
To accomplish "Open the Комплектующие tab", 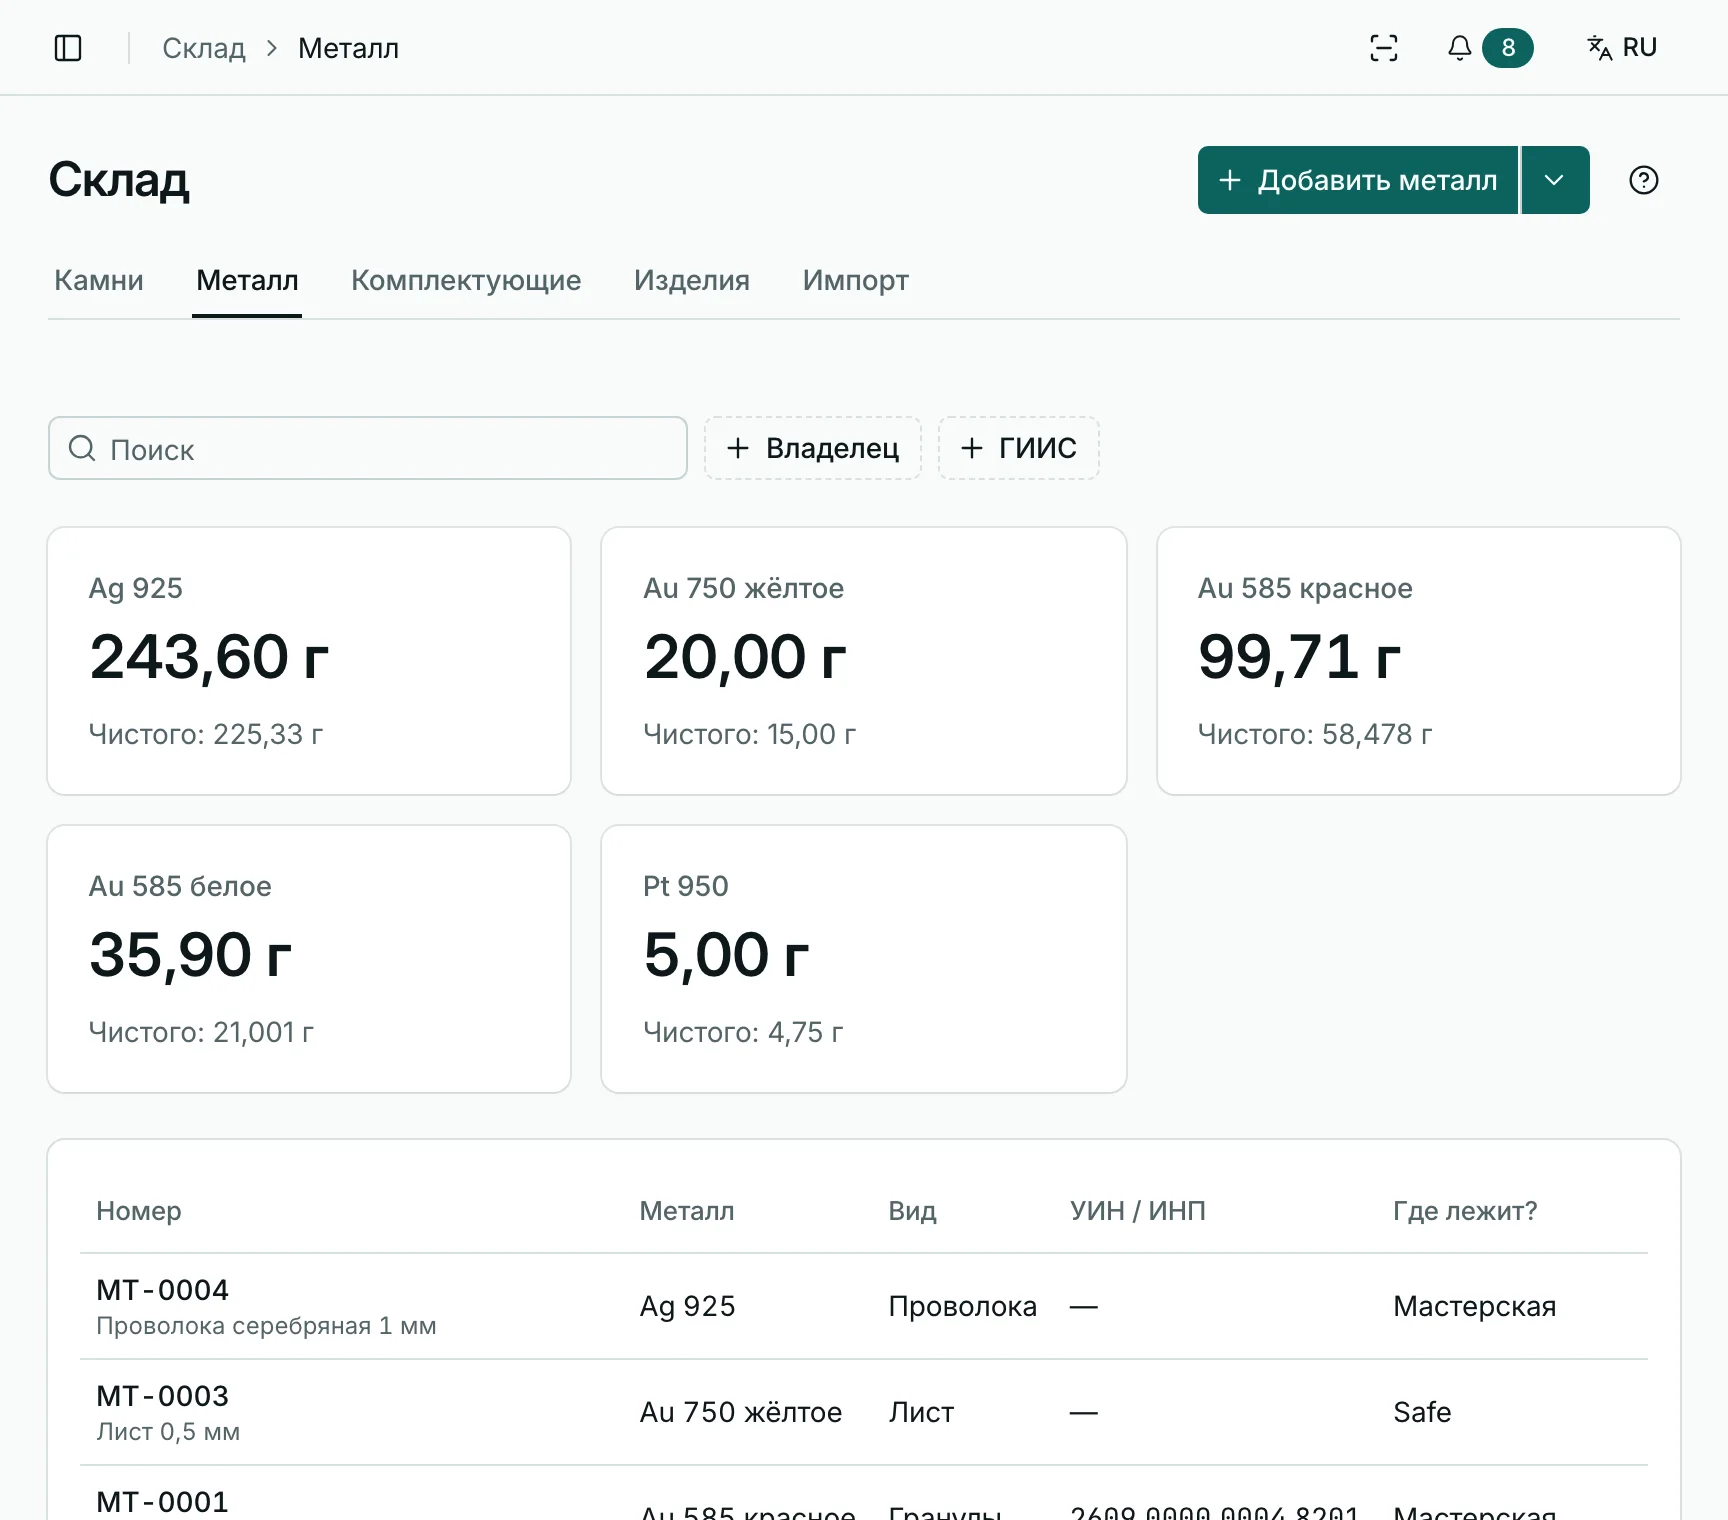I will pyautogui.click(x=466, y=280).
